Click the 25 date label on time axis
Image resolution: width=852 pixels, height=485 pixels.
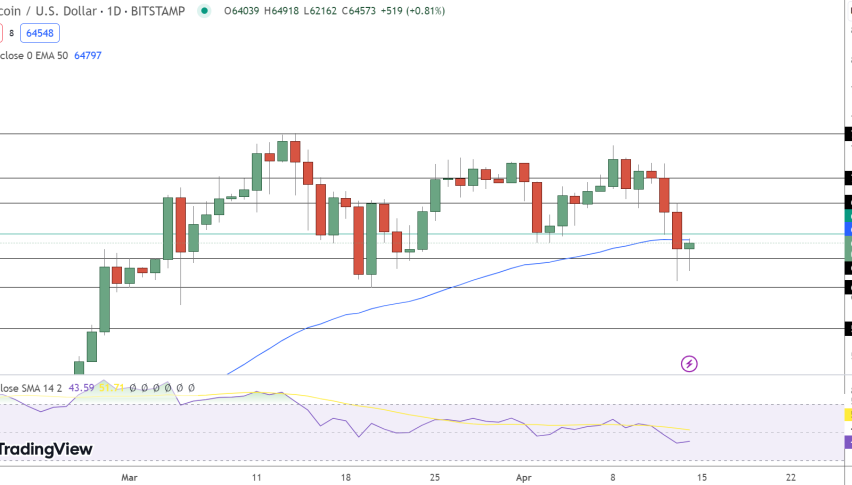click(435, 477)
